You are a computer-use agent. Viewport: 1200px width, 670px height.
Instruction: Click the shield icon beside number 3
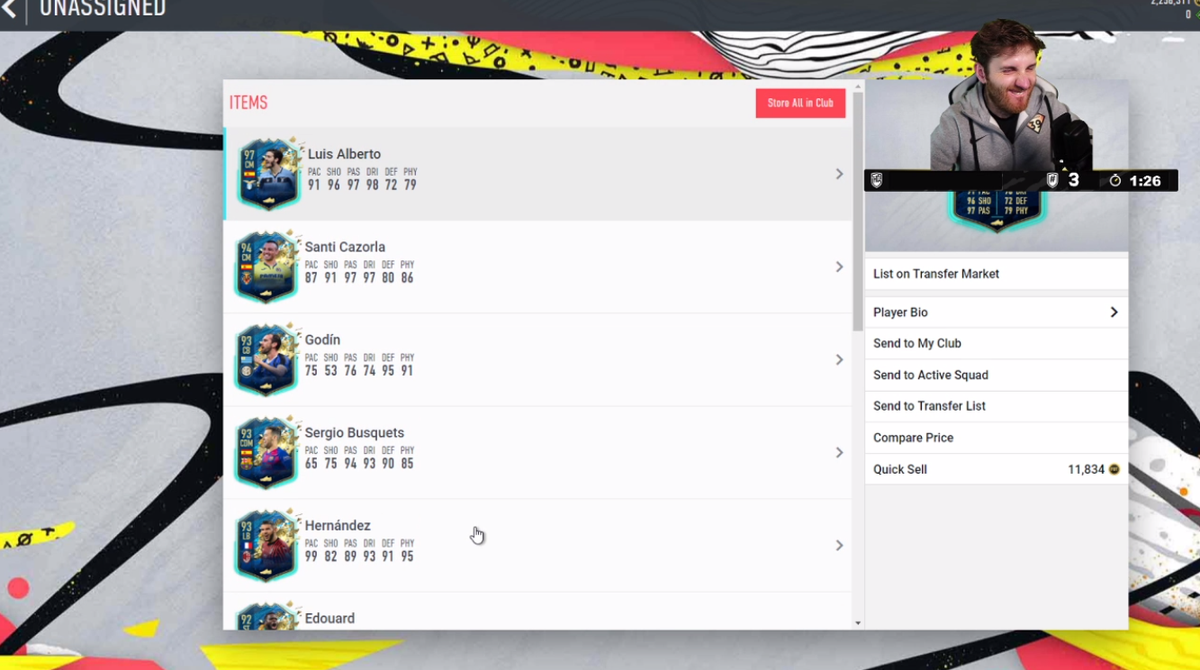point(1052,180)
